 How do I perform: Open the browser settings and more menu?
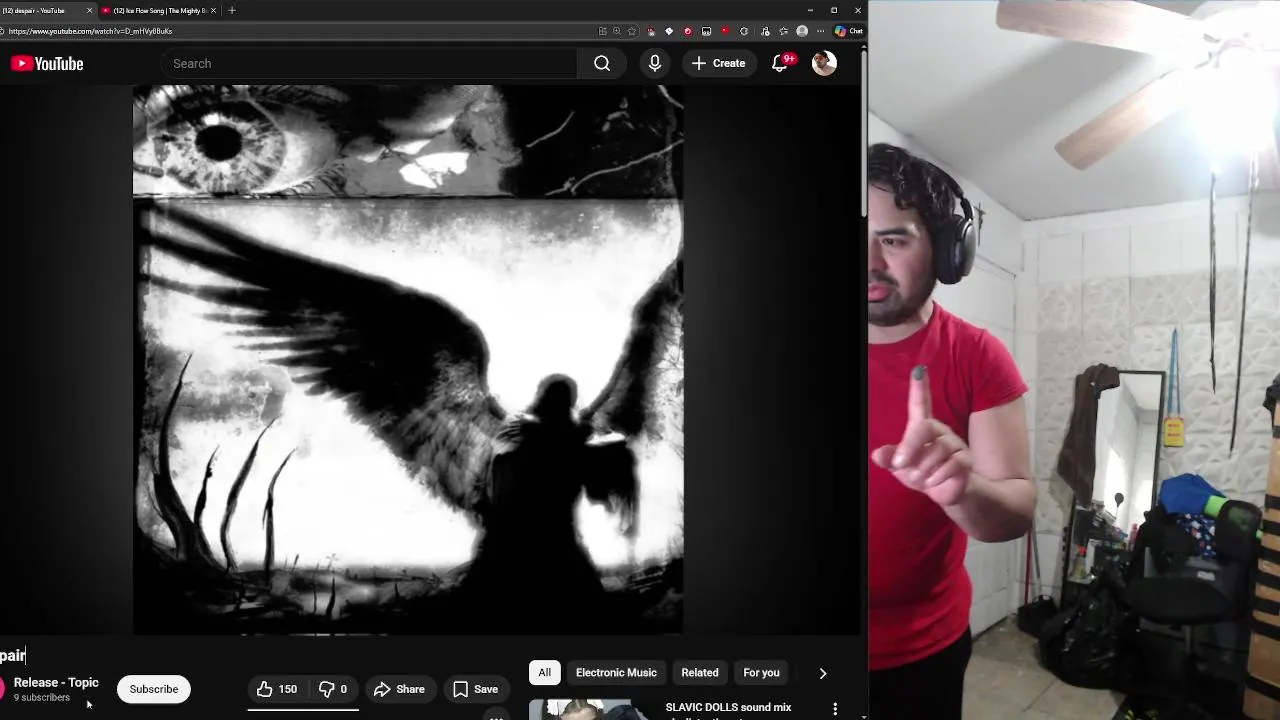point(821,31)
